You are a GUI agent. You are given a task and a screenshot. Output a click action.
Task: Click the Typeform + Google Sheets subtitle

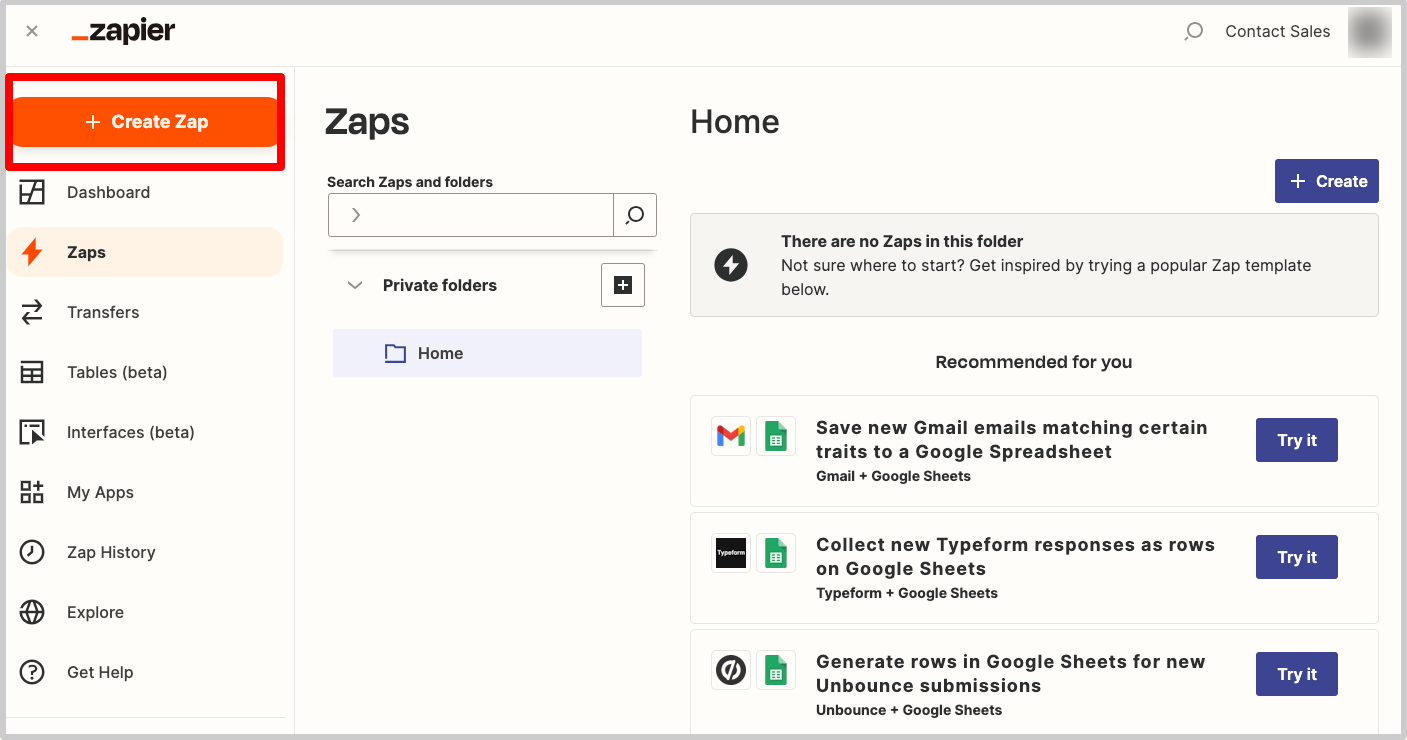coord(907,593)
